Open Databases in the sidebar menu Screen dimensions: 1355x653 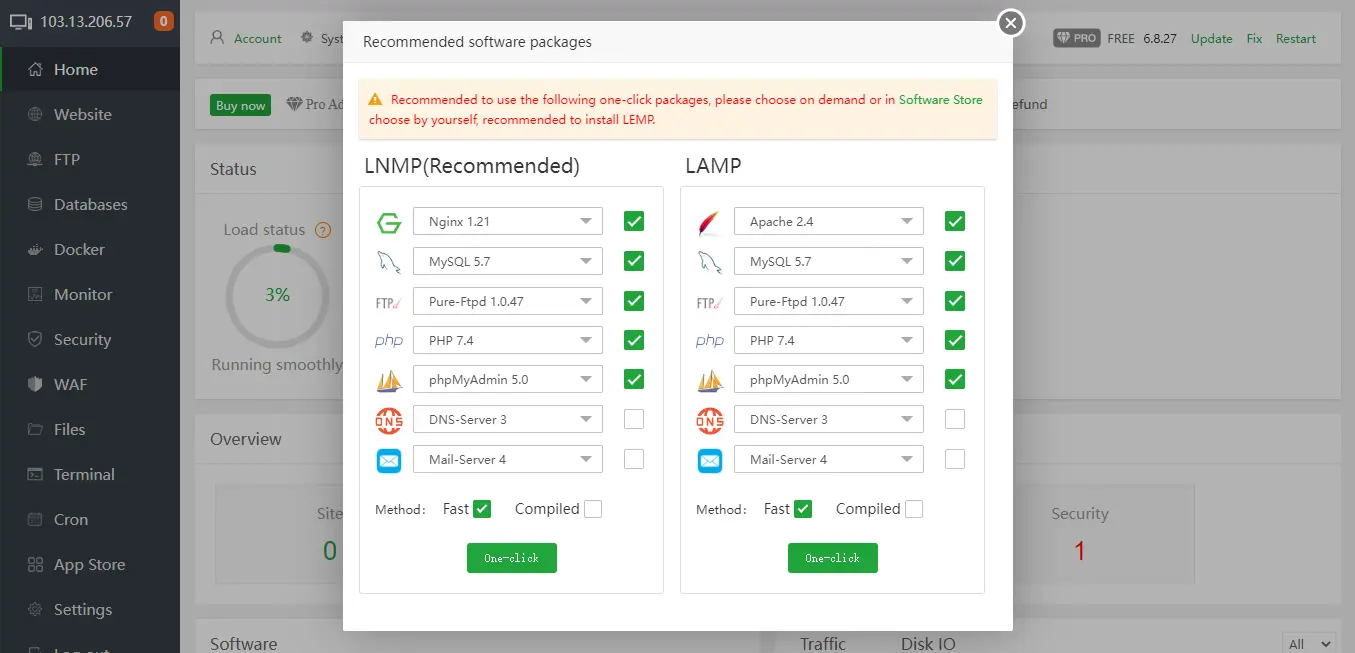click(90, 204)
